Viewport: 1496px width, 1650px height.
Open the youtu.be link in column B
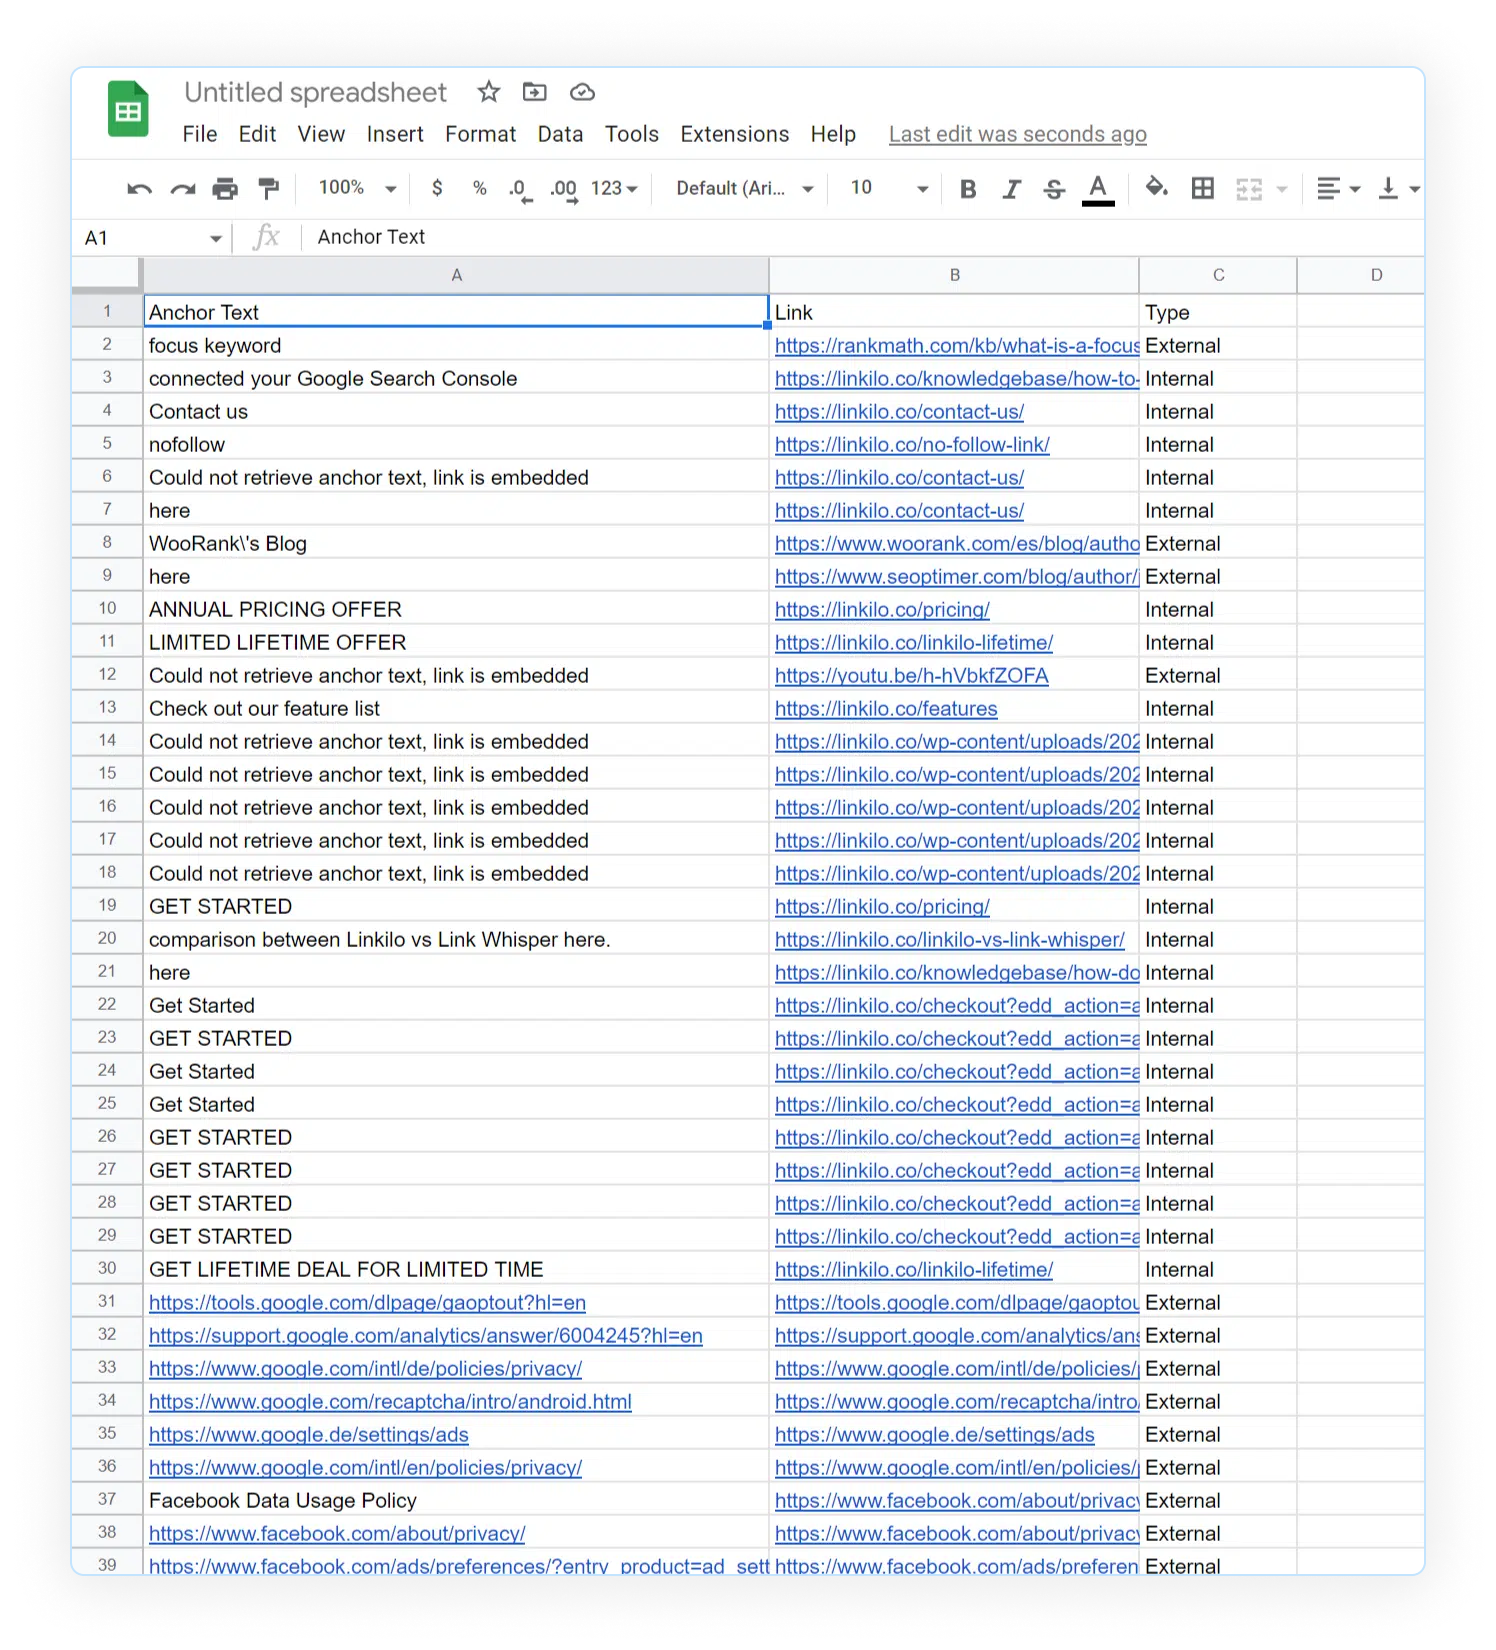click(x=911, y=676)
